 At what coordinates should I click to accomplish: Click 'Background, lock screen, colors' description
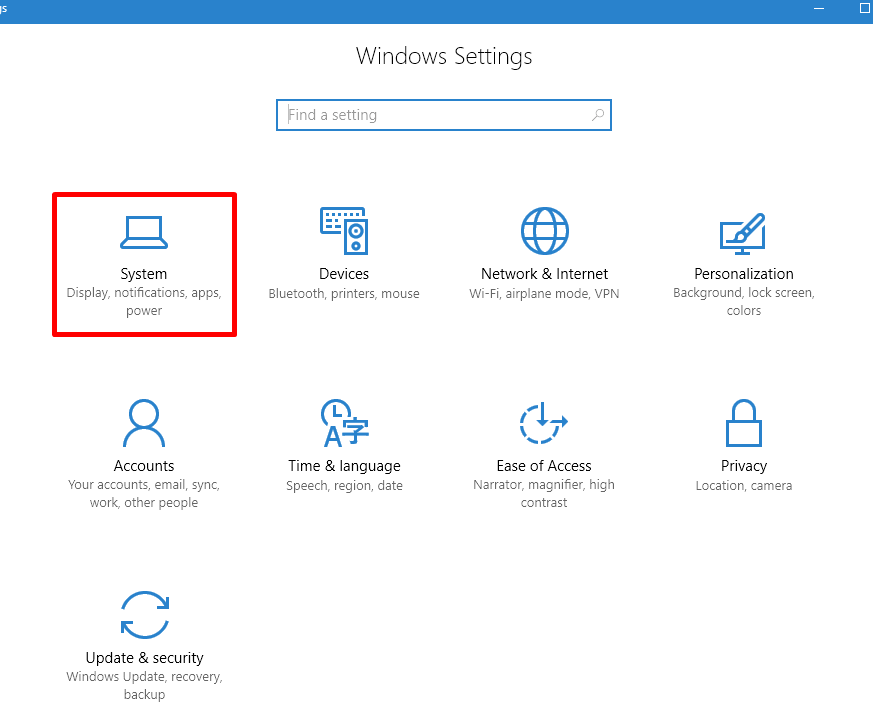click(x=743, y=301)
